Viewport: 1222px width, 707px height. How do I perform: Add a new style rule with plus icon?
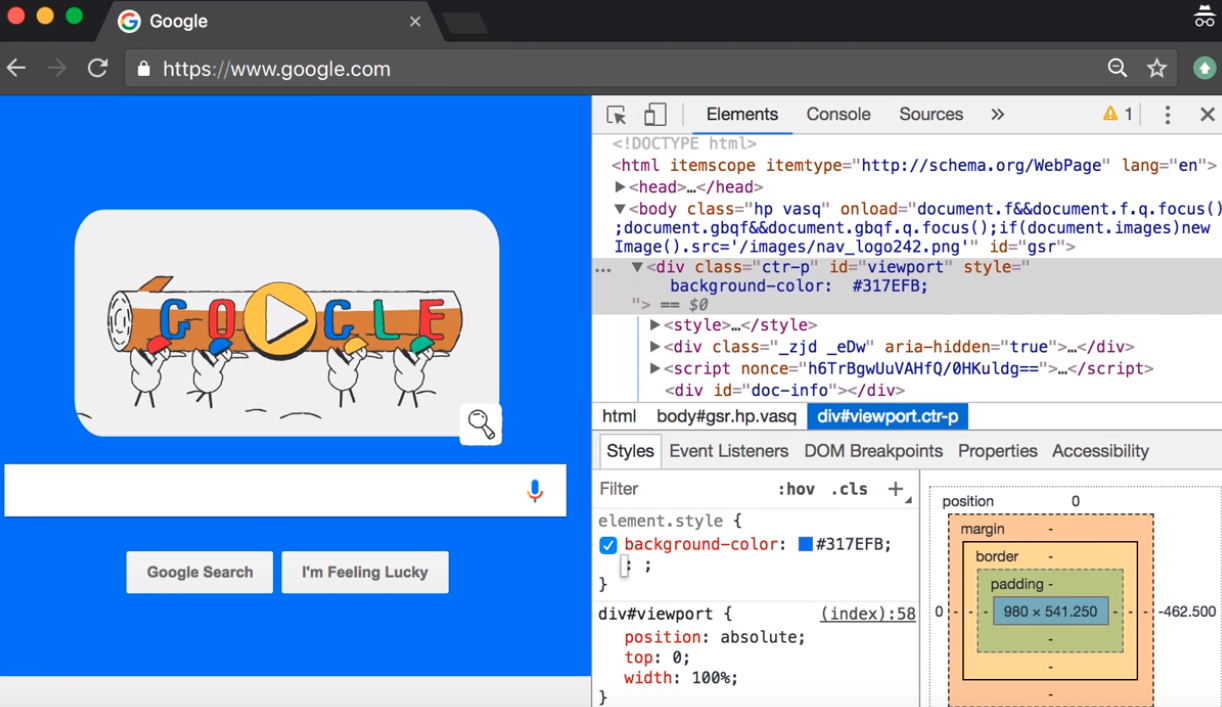895,489
